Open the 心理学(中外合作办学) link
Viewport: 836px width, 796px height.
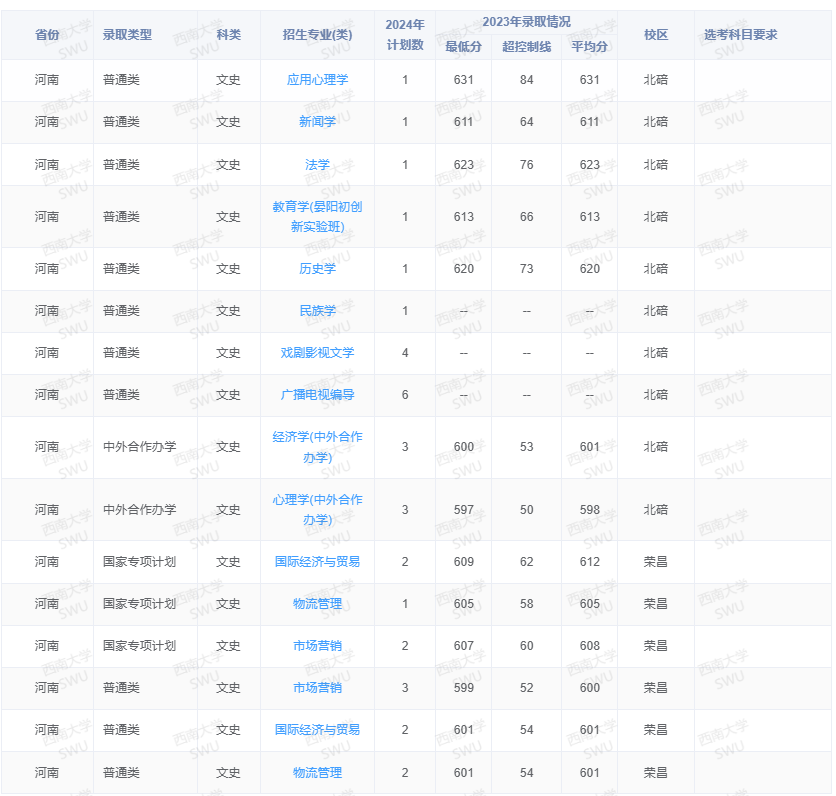click(318, 510)
